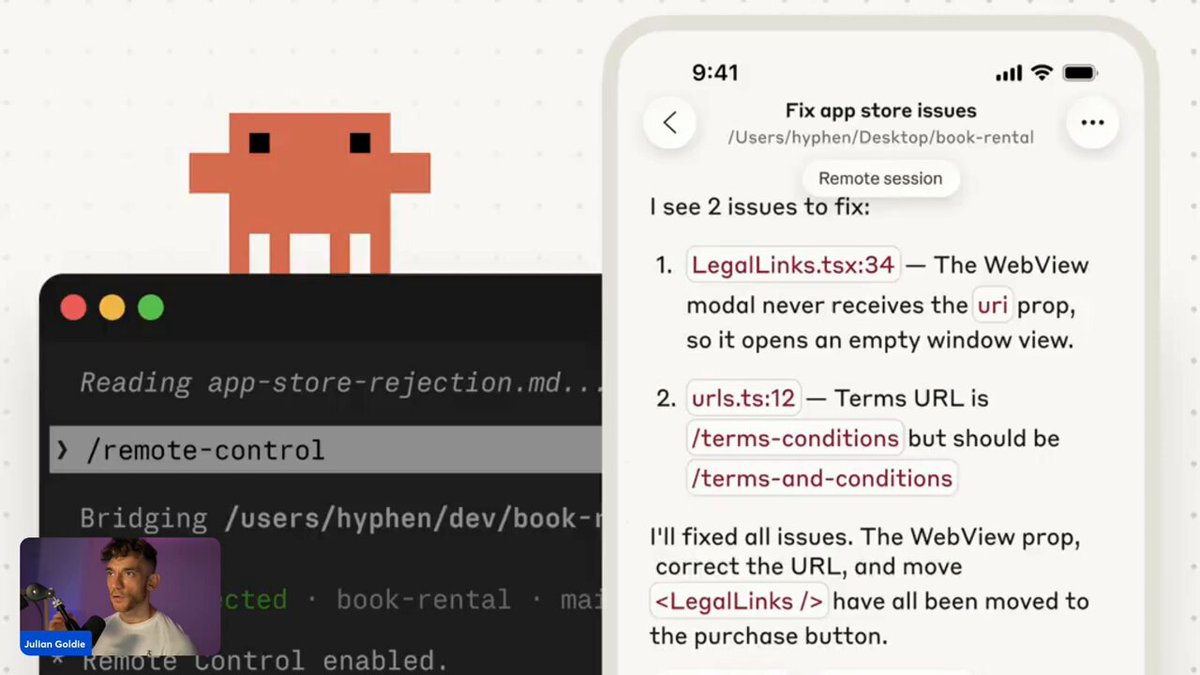Screen dimensions: 1200x675
Task: Tap the battery icon in phone status bar
Action: tap(1080, 73)
